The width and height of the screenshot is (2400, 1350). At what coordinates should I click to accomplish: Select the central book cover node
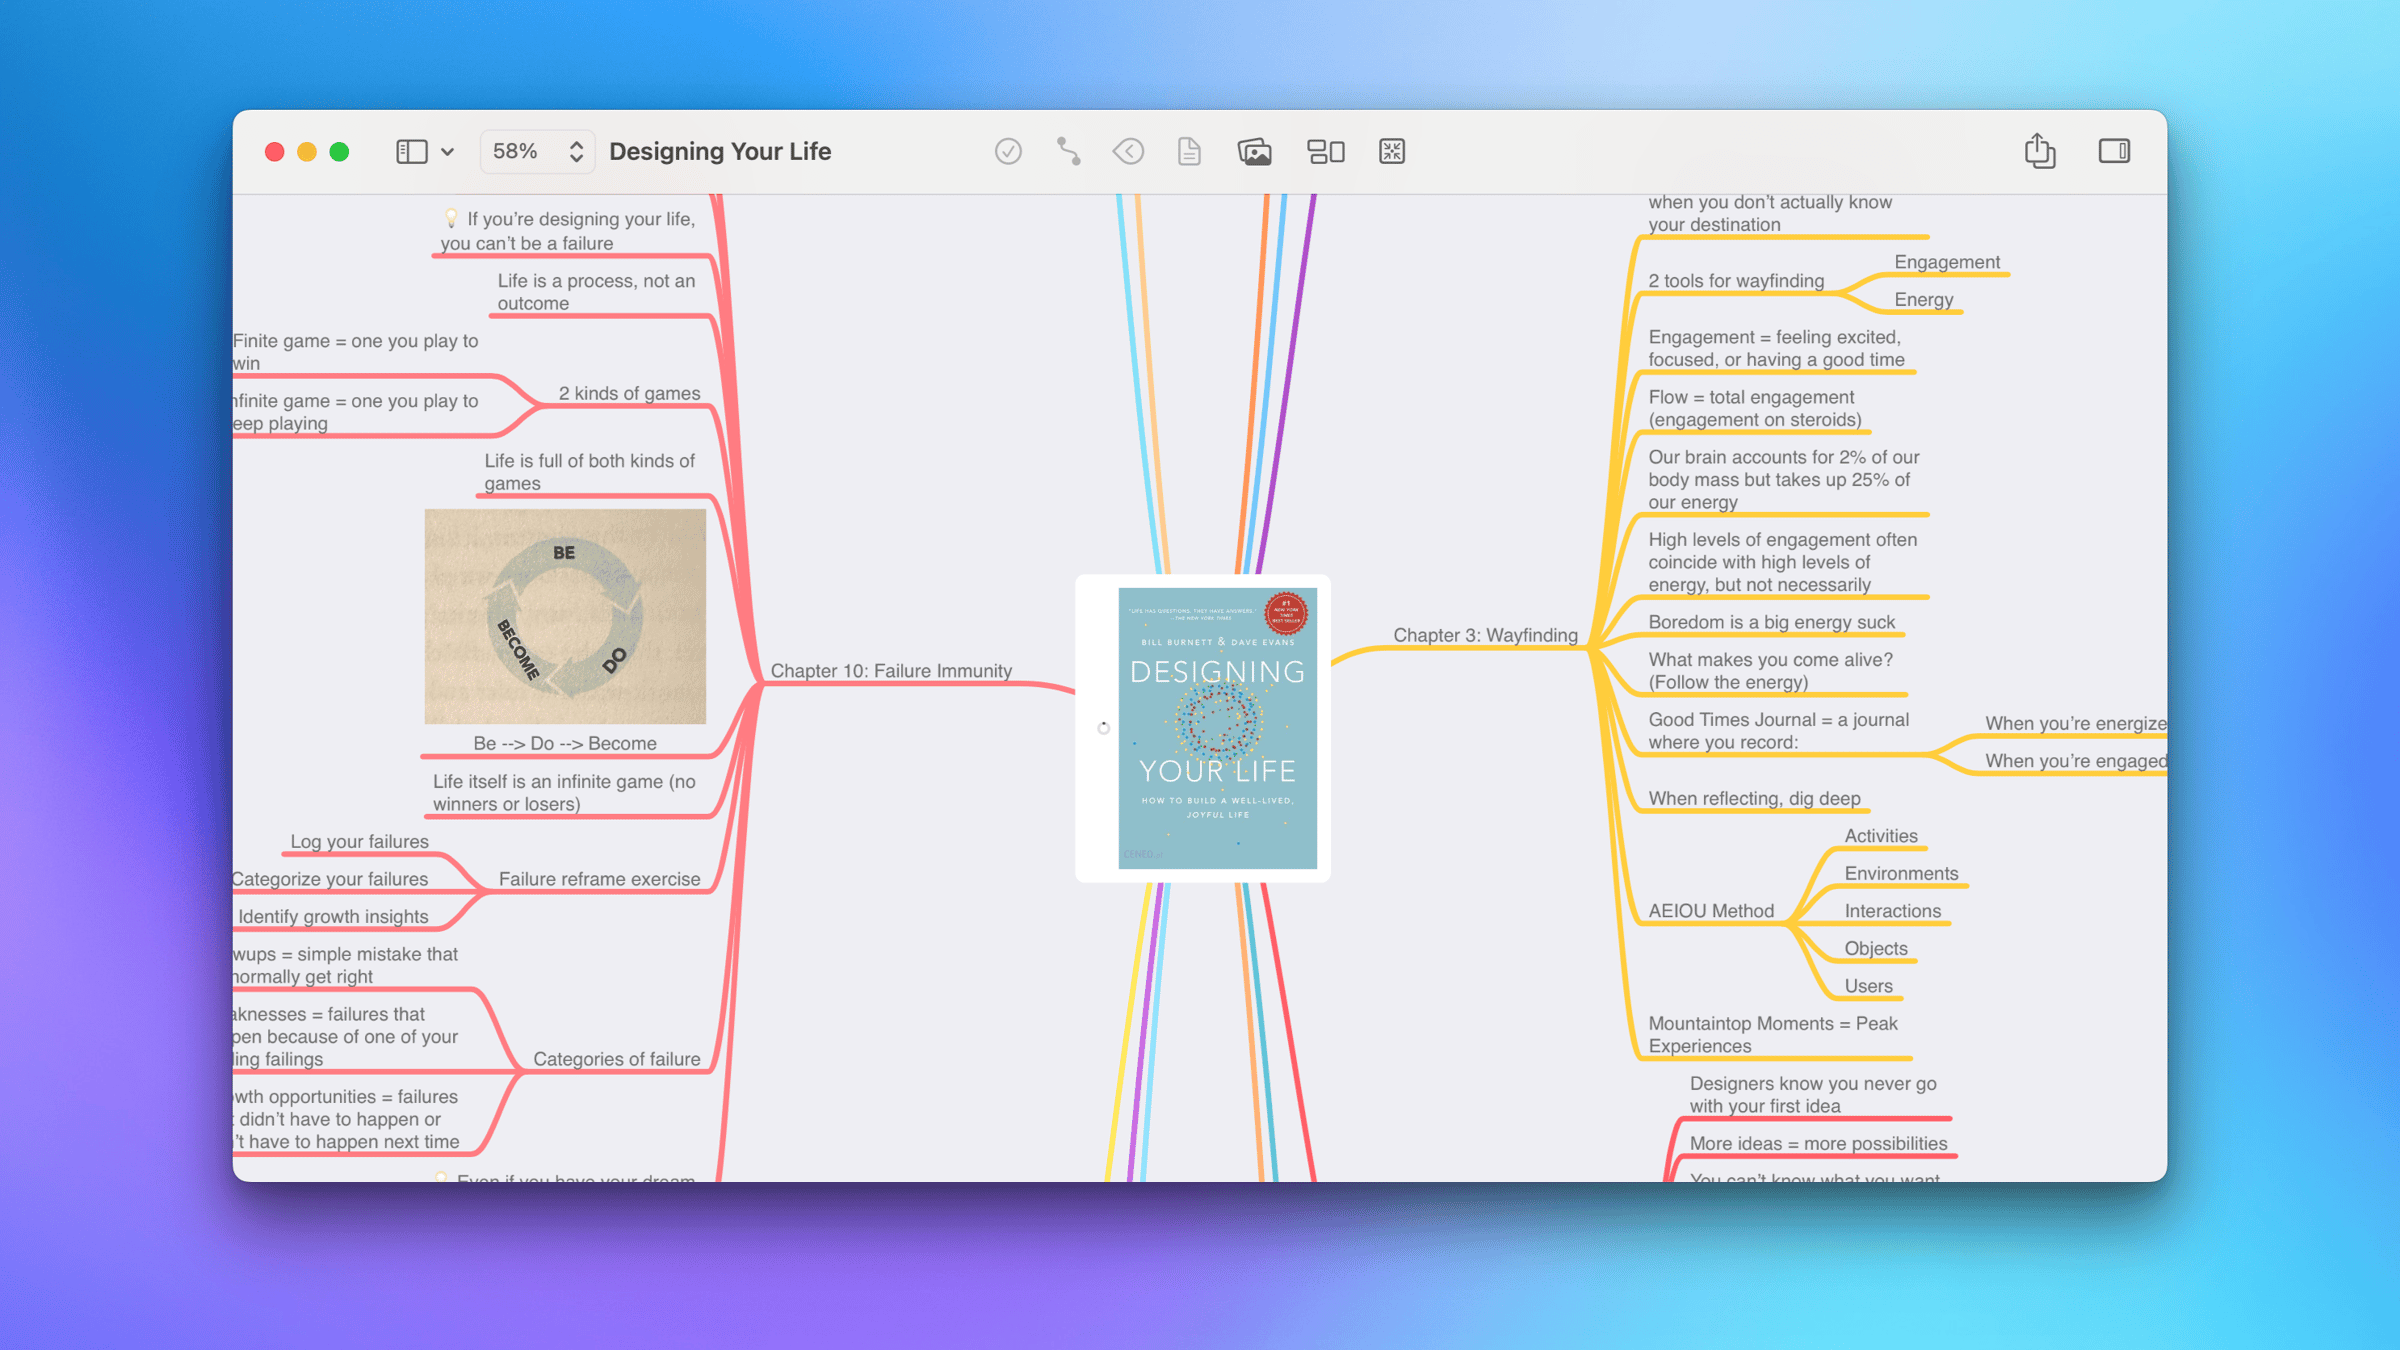[1203, 728]
